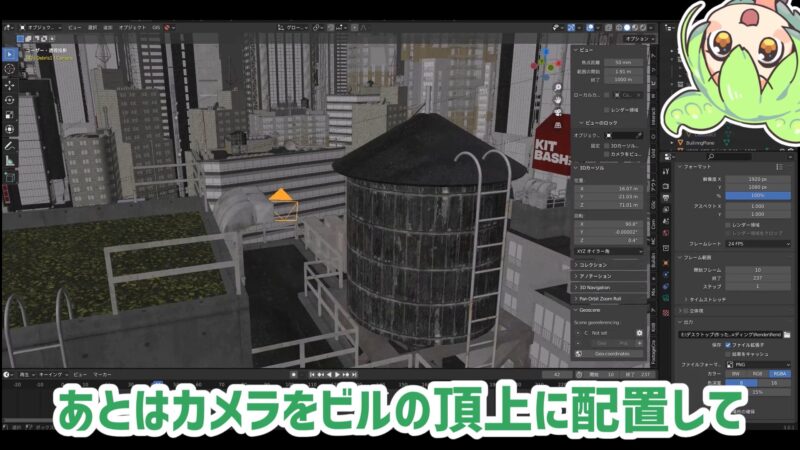Viewport: 800px width, 450px height.
Task: Enable the 3D cursor lock checkbox
Action: [x=608, y=145]
